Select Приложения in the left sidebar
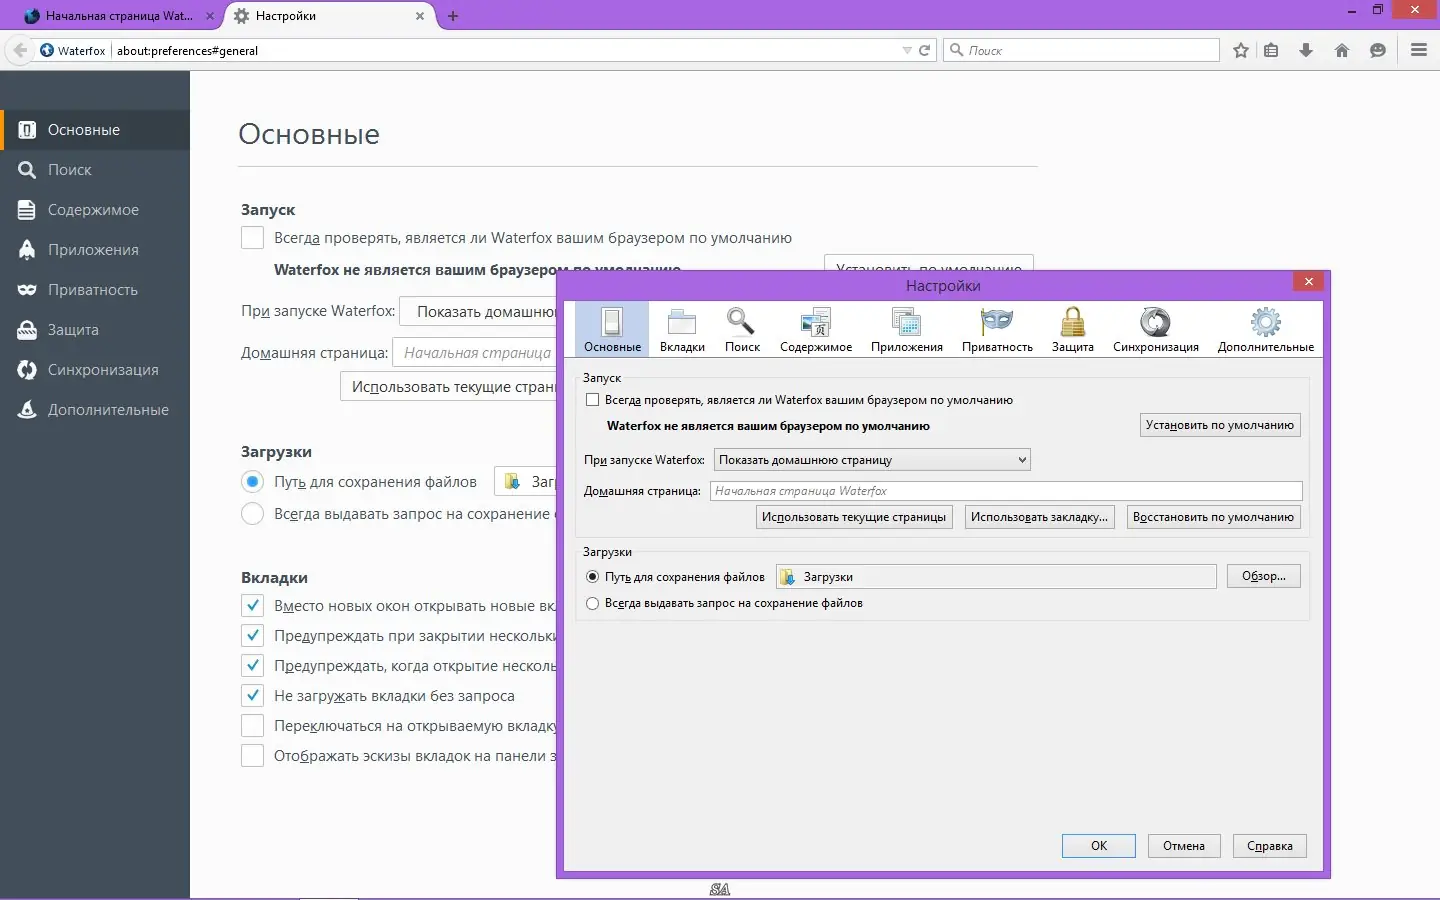The width and height of the screenshot is (1440, 900). (95, 250)
